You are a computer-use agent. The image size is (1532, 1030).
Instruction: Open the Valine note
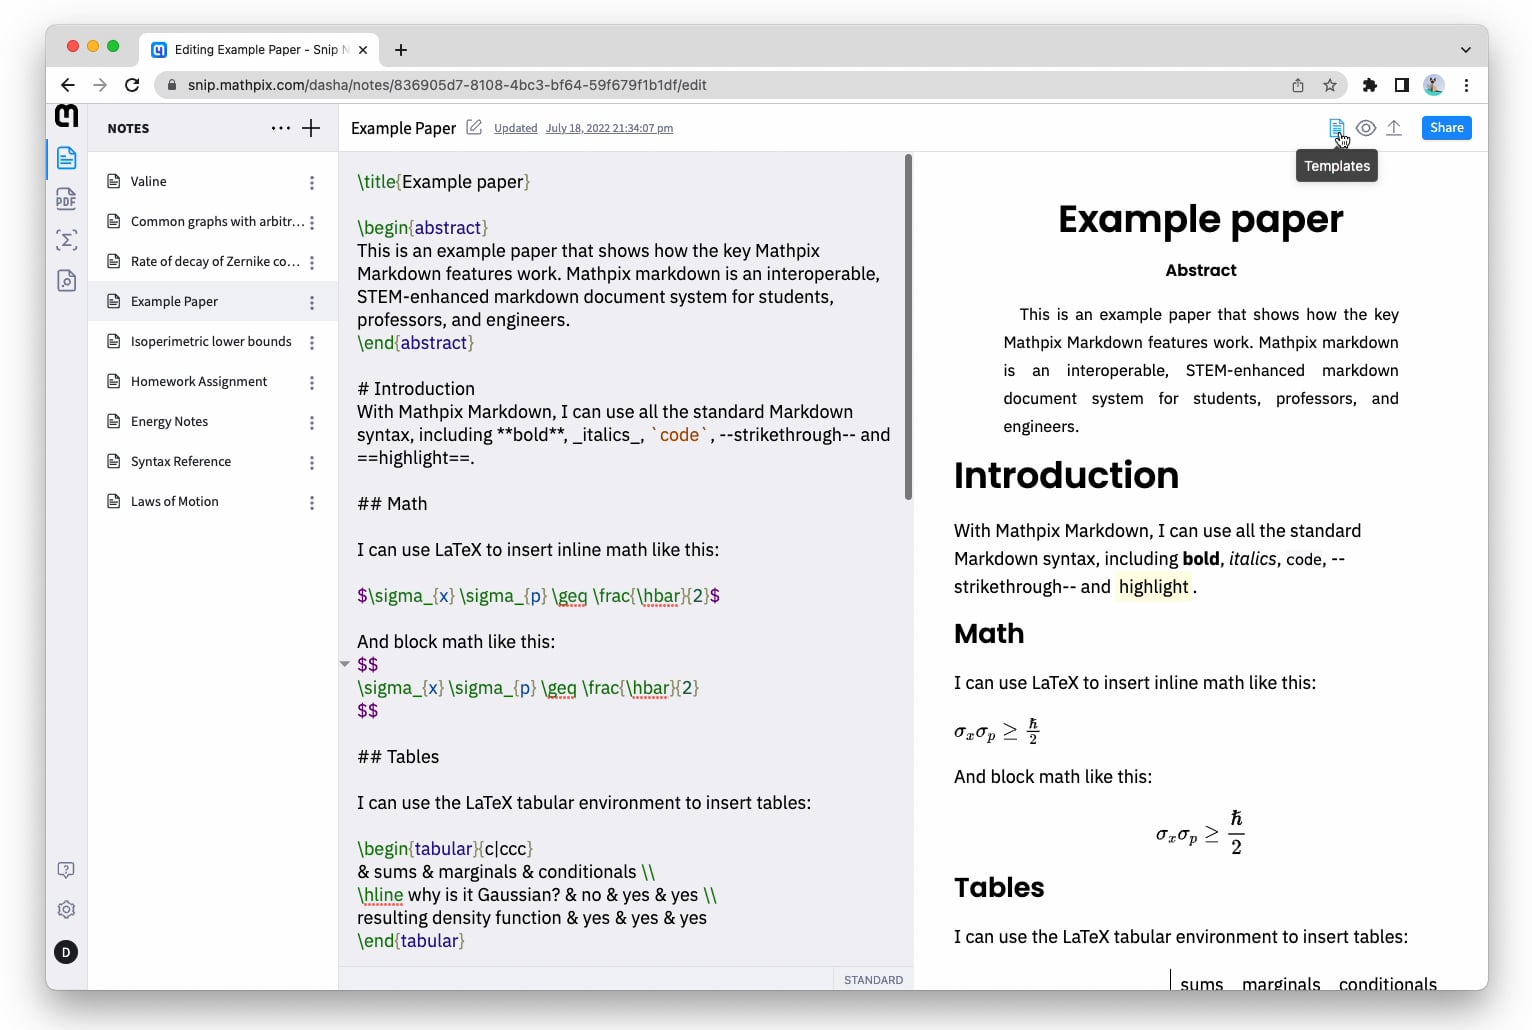click(213, 182)
